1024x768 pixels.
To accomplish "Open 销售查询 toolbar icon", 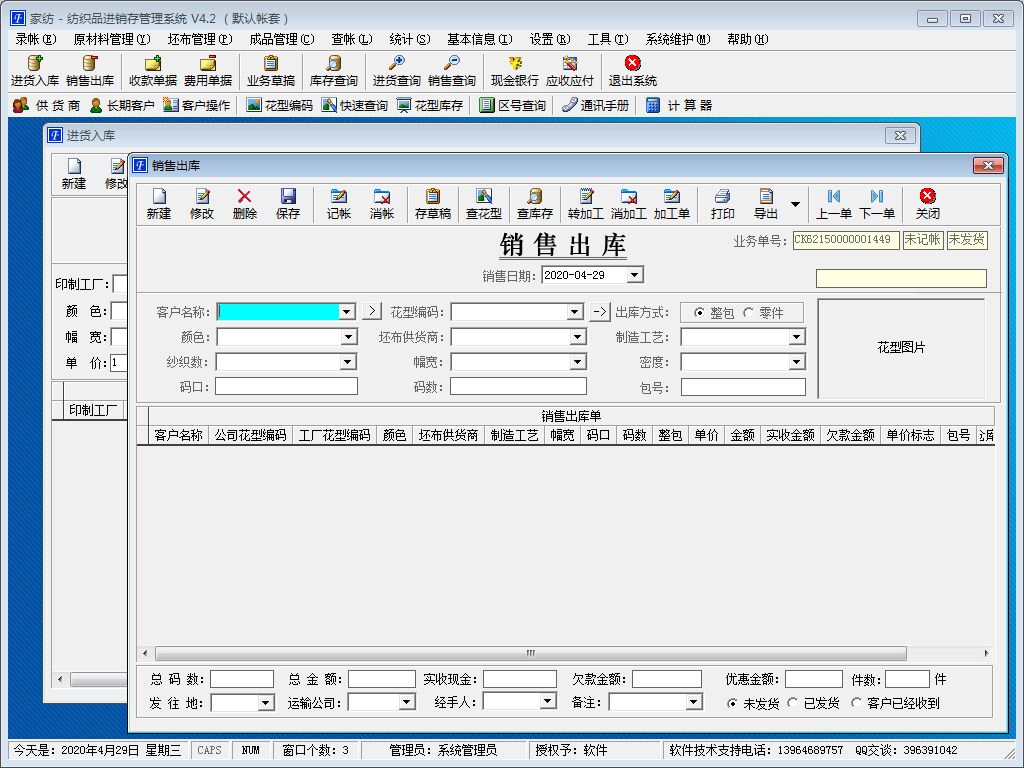I will pyautogui.click(x=451, y=71).
